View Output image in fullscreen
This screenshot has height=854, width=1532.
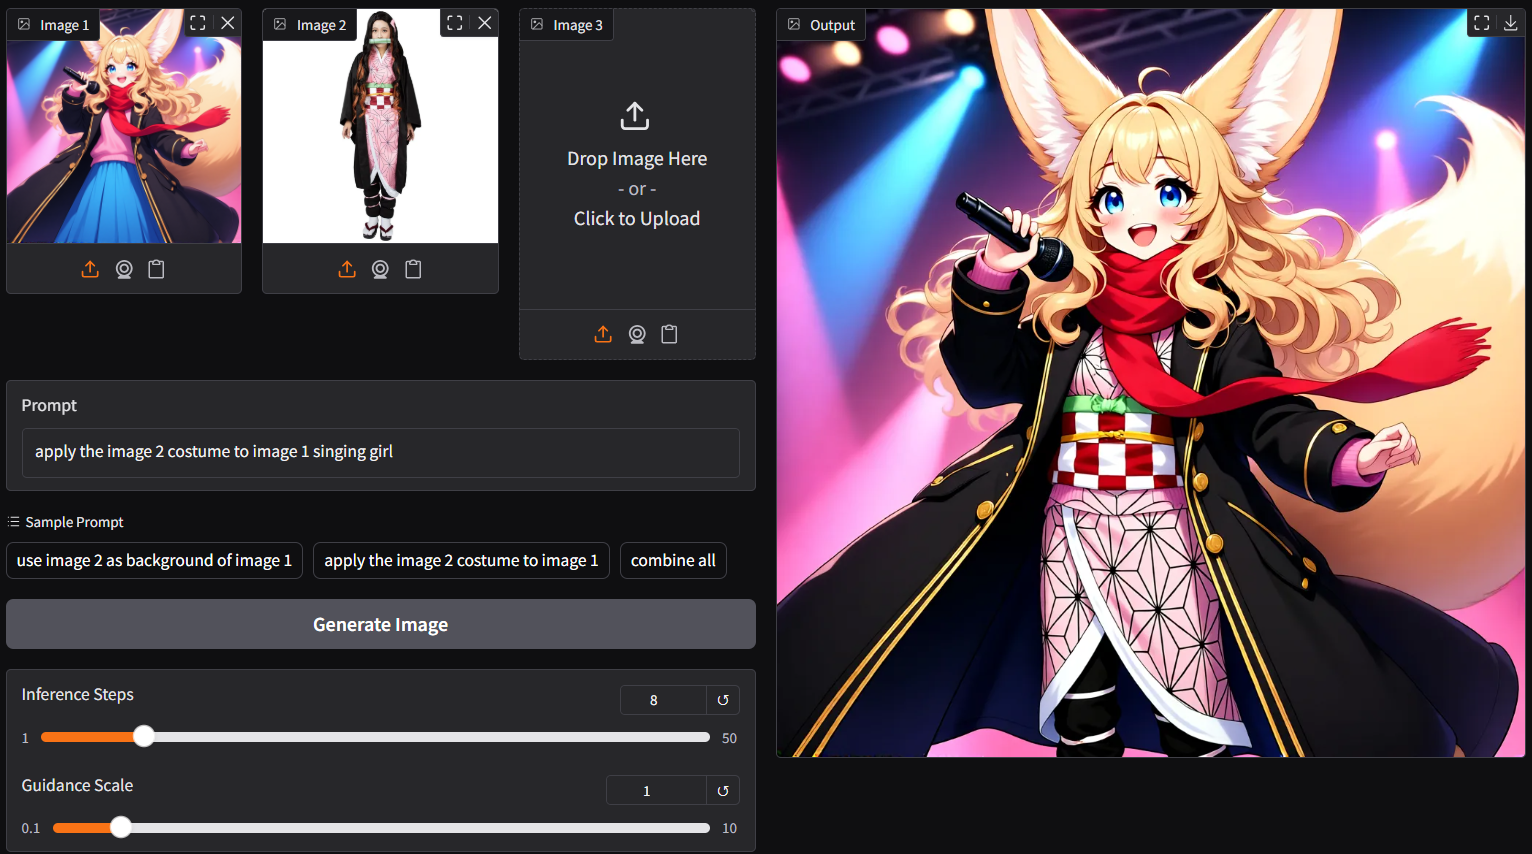pos(1482,23)
